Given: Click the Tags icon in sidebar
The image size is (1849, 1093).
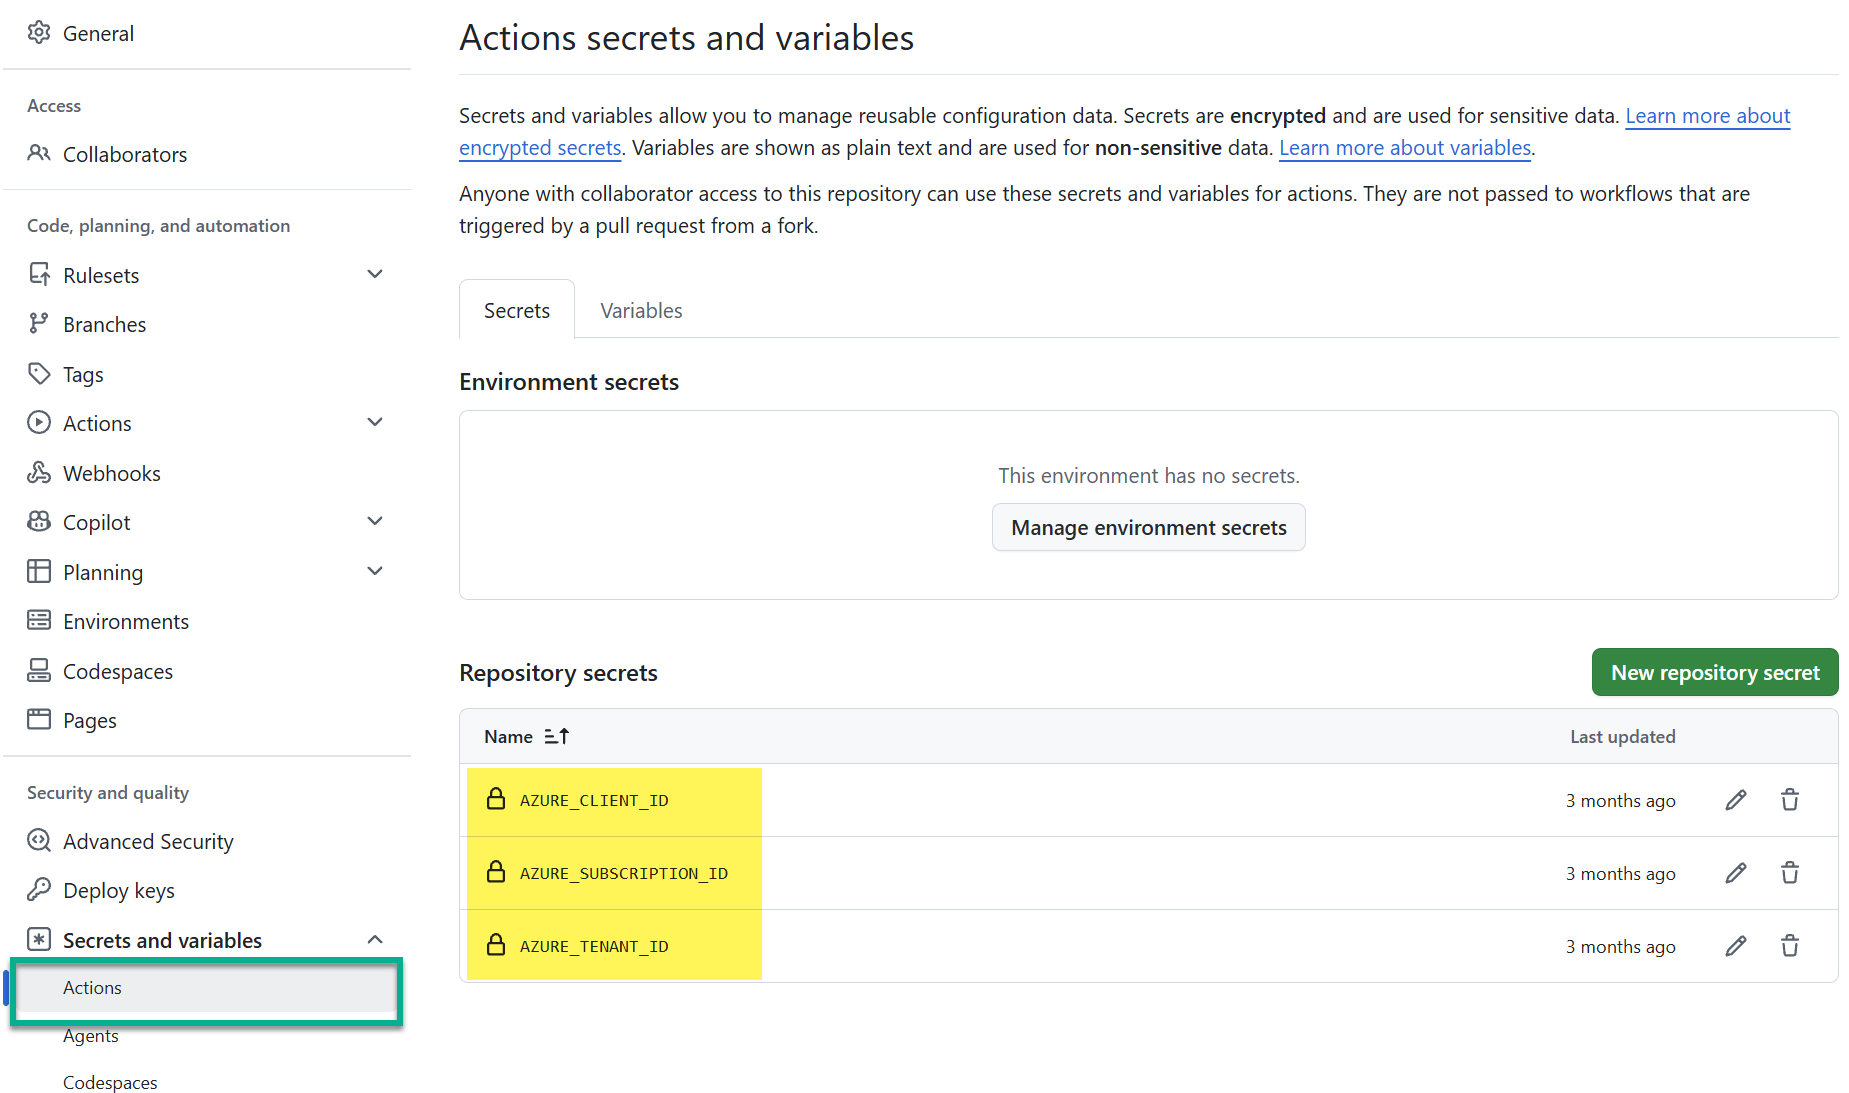Looking at the screenshot, I should [39, 374].
